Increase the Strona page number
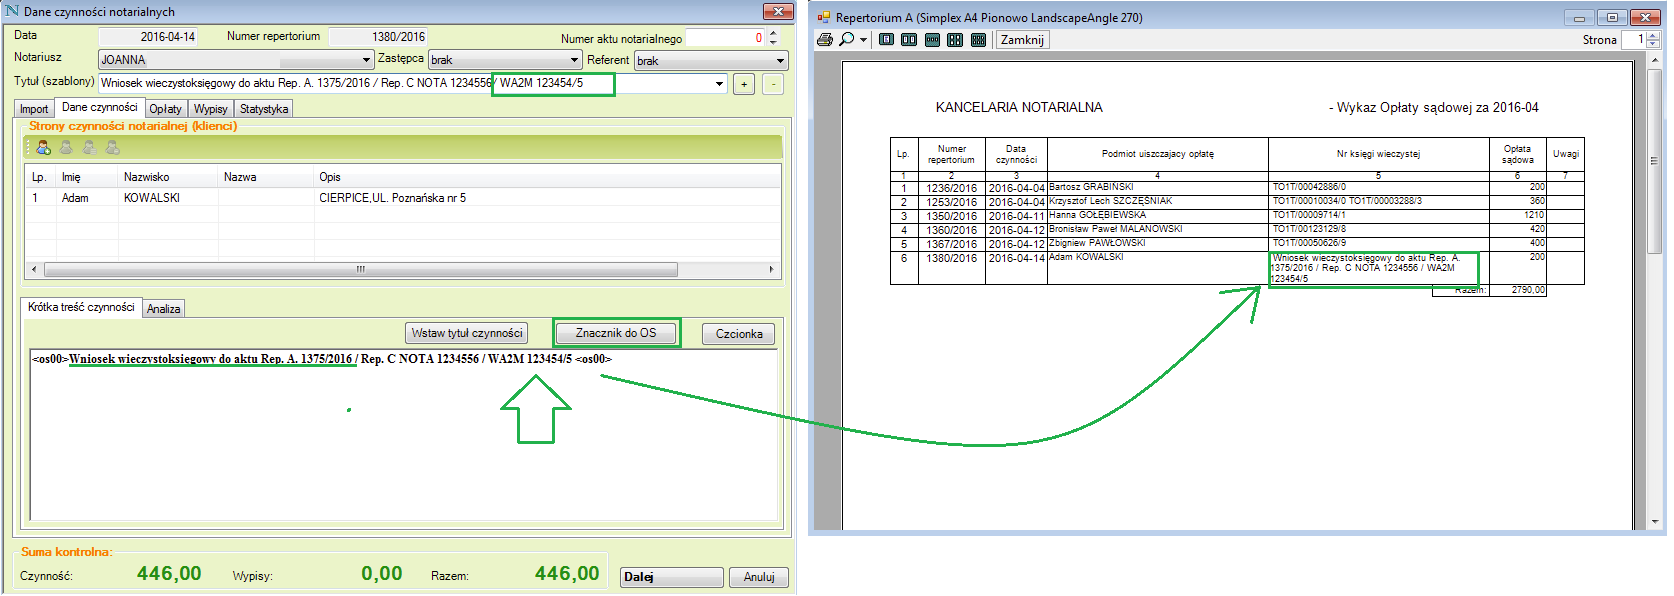 point(1653,36)
